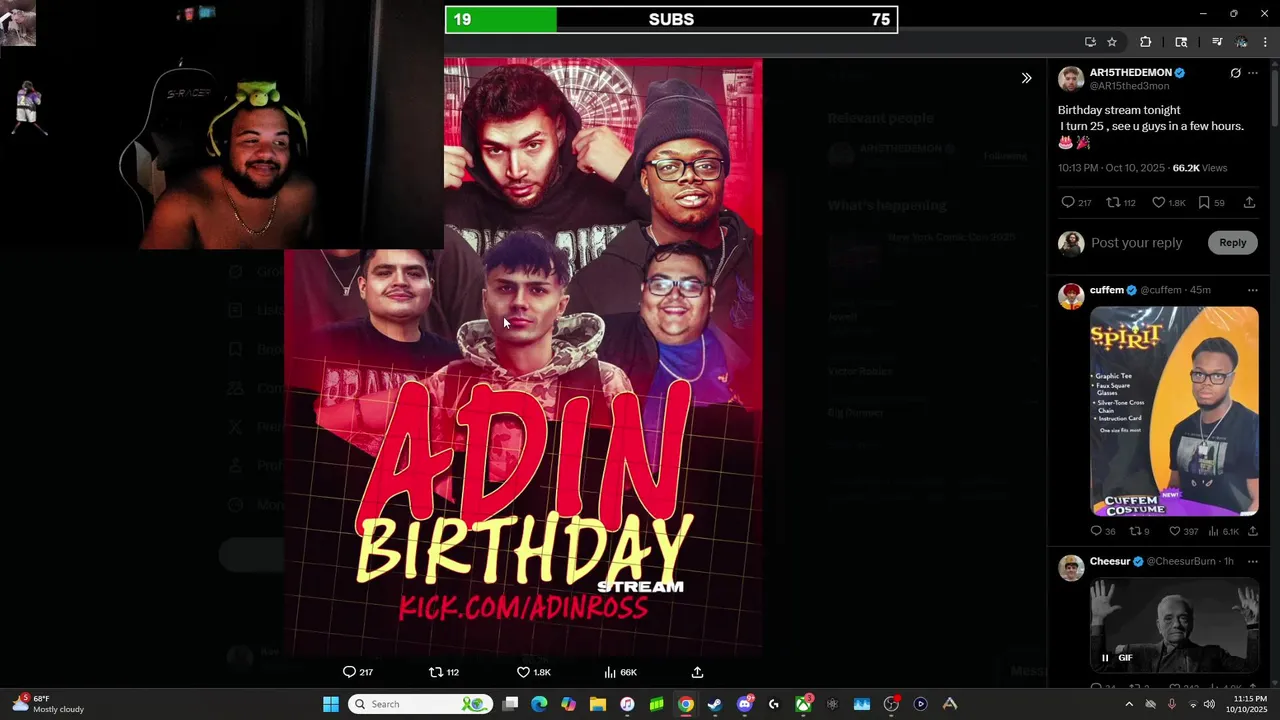Open the cuffem Spirit costume image
Viewport: 1280px width, 720px height.
[x=1174, y=411]
